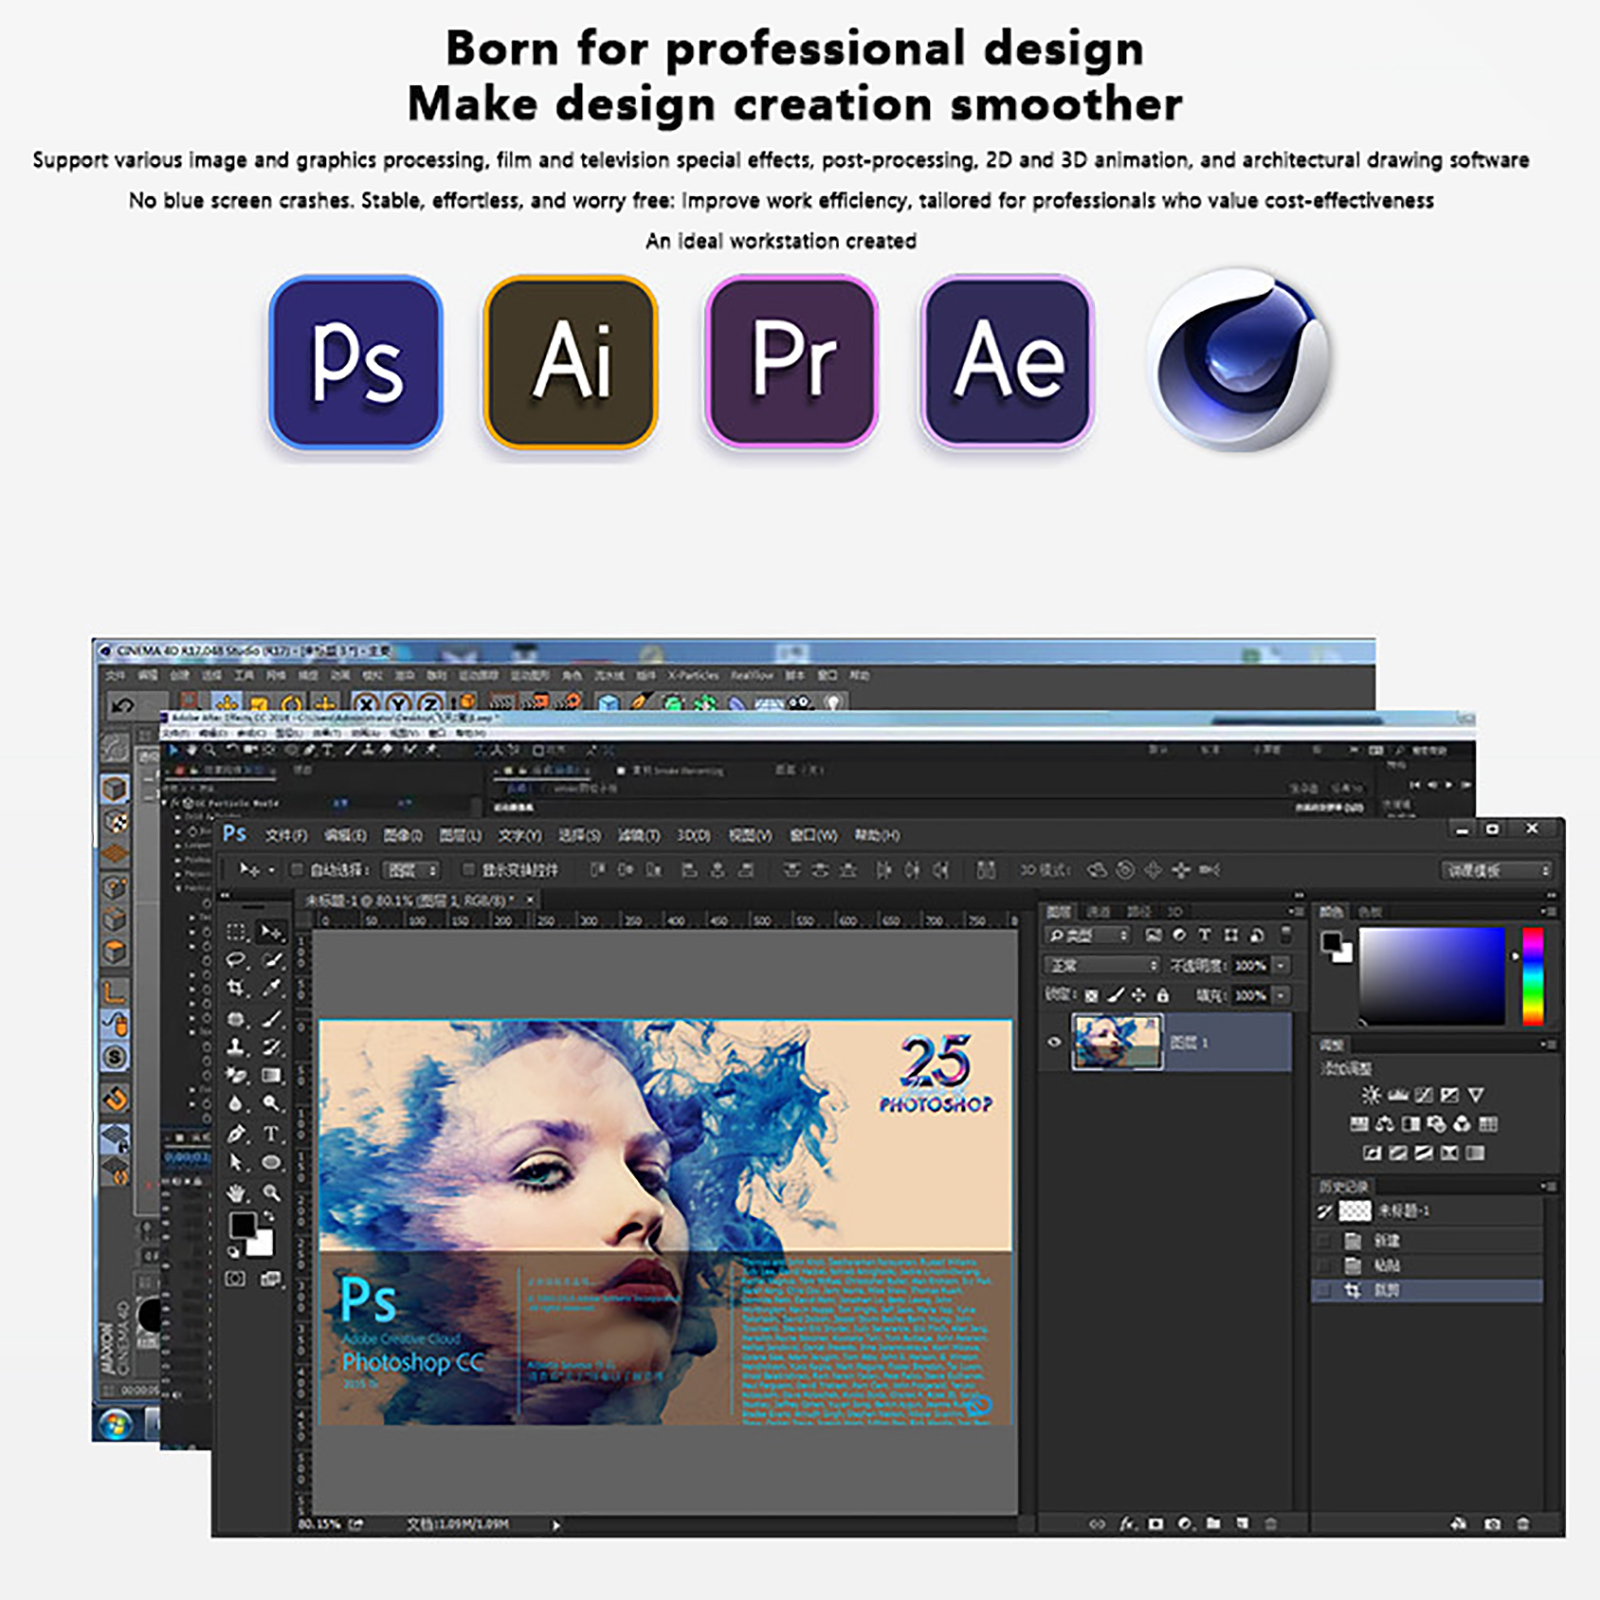Check the show transform controls checkbox
The width and height of the screenshot is (1600, 1600).
(468, 870)
